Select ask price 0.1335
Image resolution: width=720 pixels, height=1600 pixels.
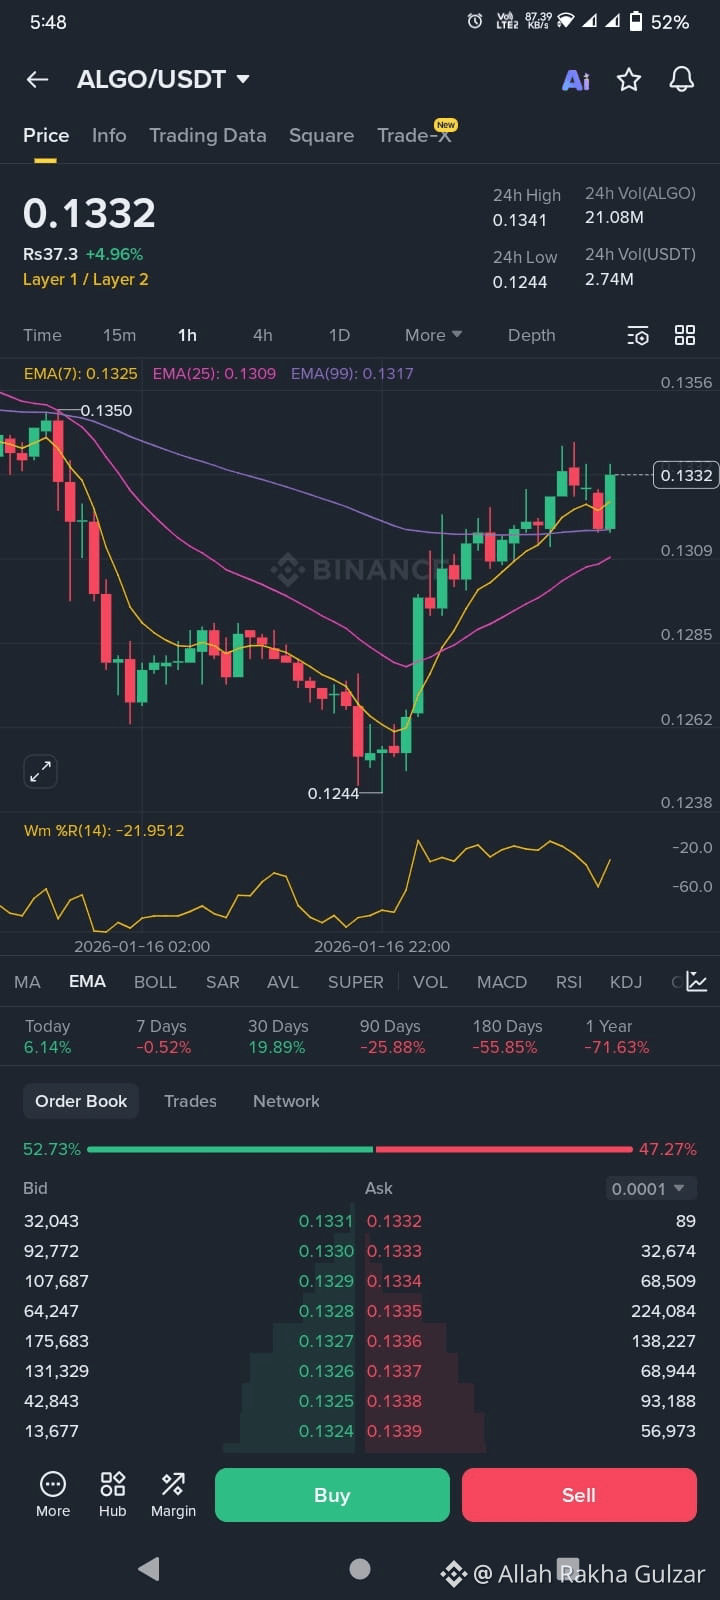point(394,1311)
